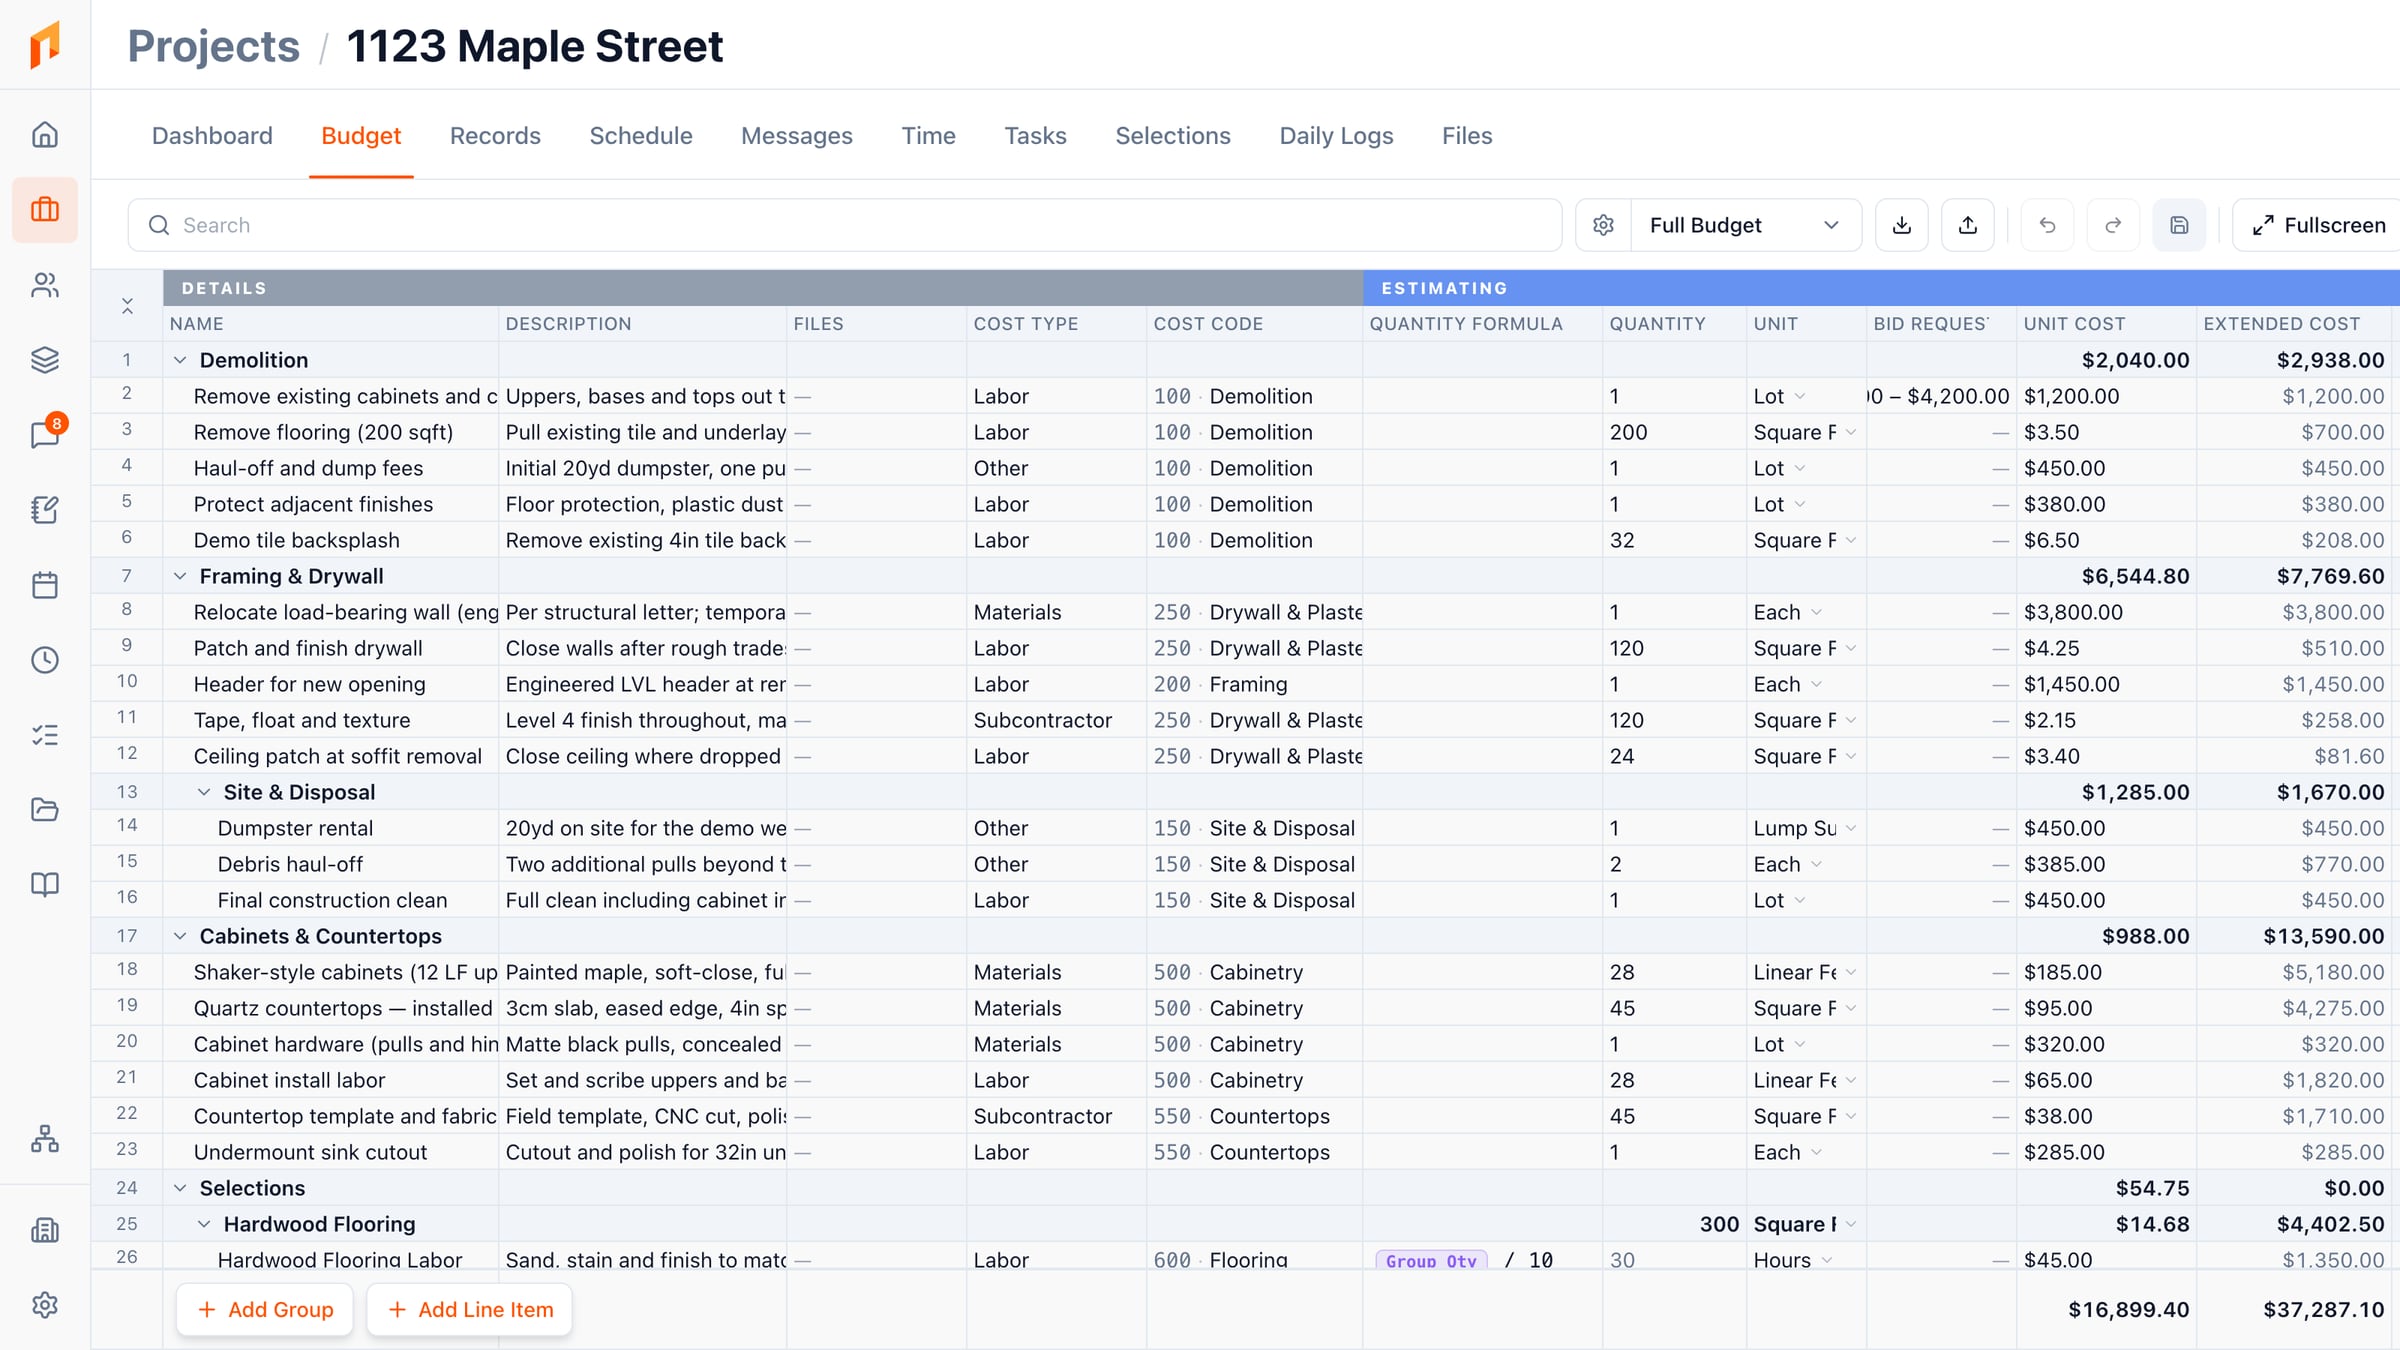
Task: Click the Add Group button
Action: [265, 1310]
